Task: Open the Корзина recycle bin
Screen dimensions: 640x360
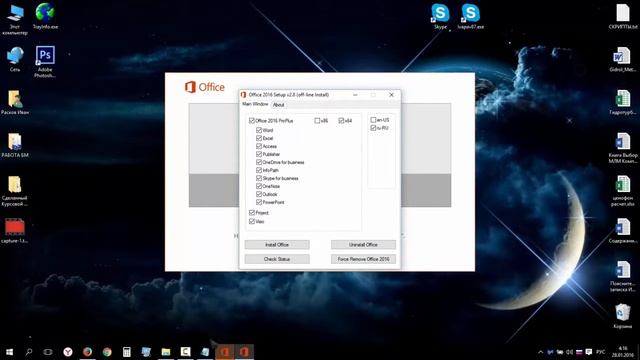Action: [x=622, y=316]
